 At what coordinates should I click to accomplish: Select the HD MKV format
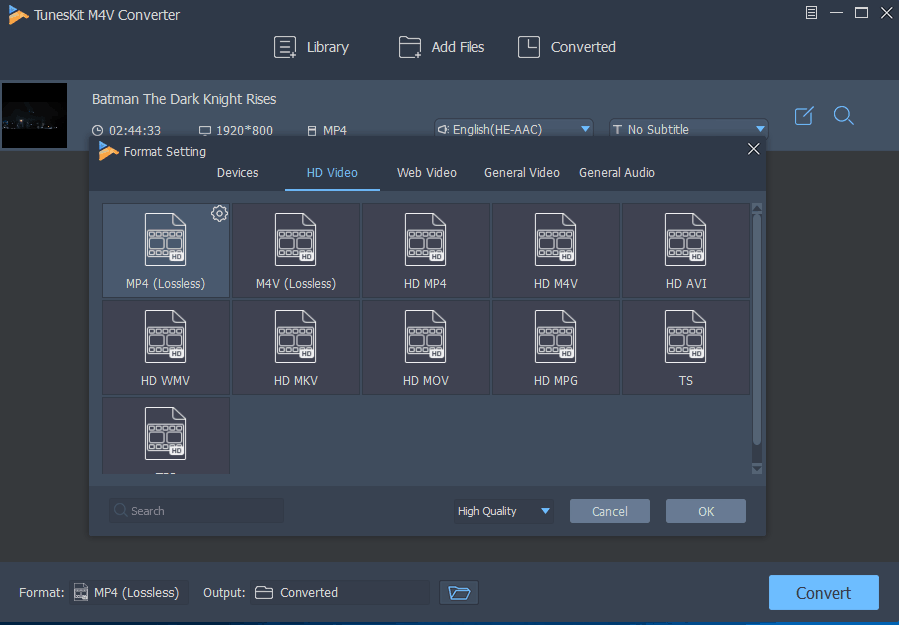point(296,347)
